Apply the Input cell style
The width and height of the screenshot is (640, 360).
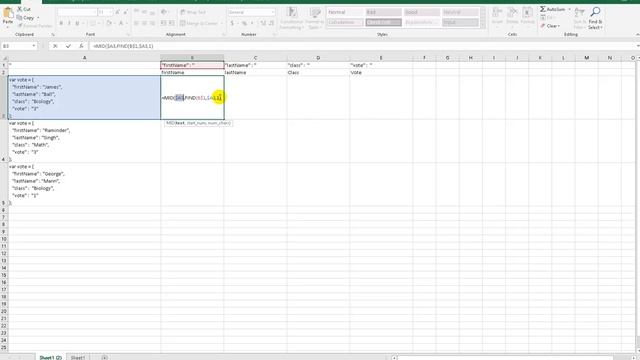point(460,22)
